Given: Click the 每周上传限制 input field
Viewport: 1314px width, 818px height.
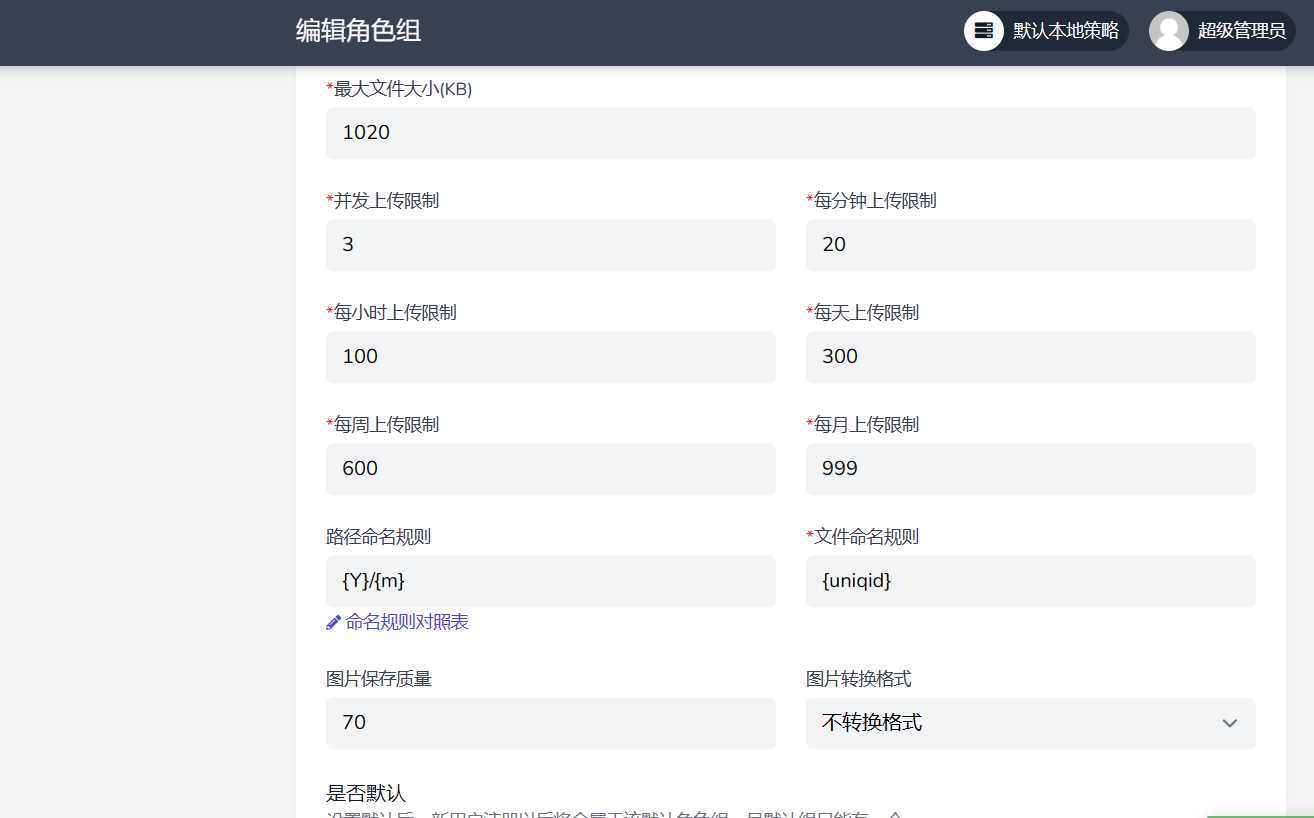Looking at the screenshot, I should click(550, 469).
